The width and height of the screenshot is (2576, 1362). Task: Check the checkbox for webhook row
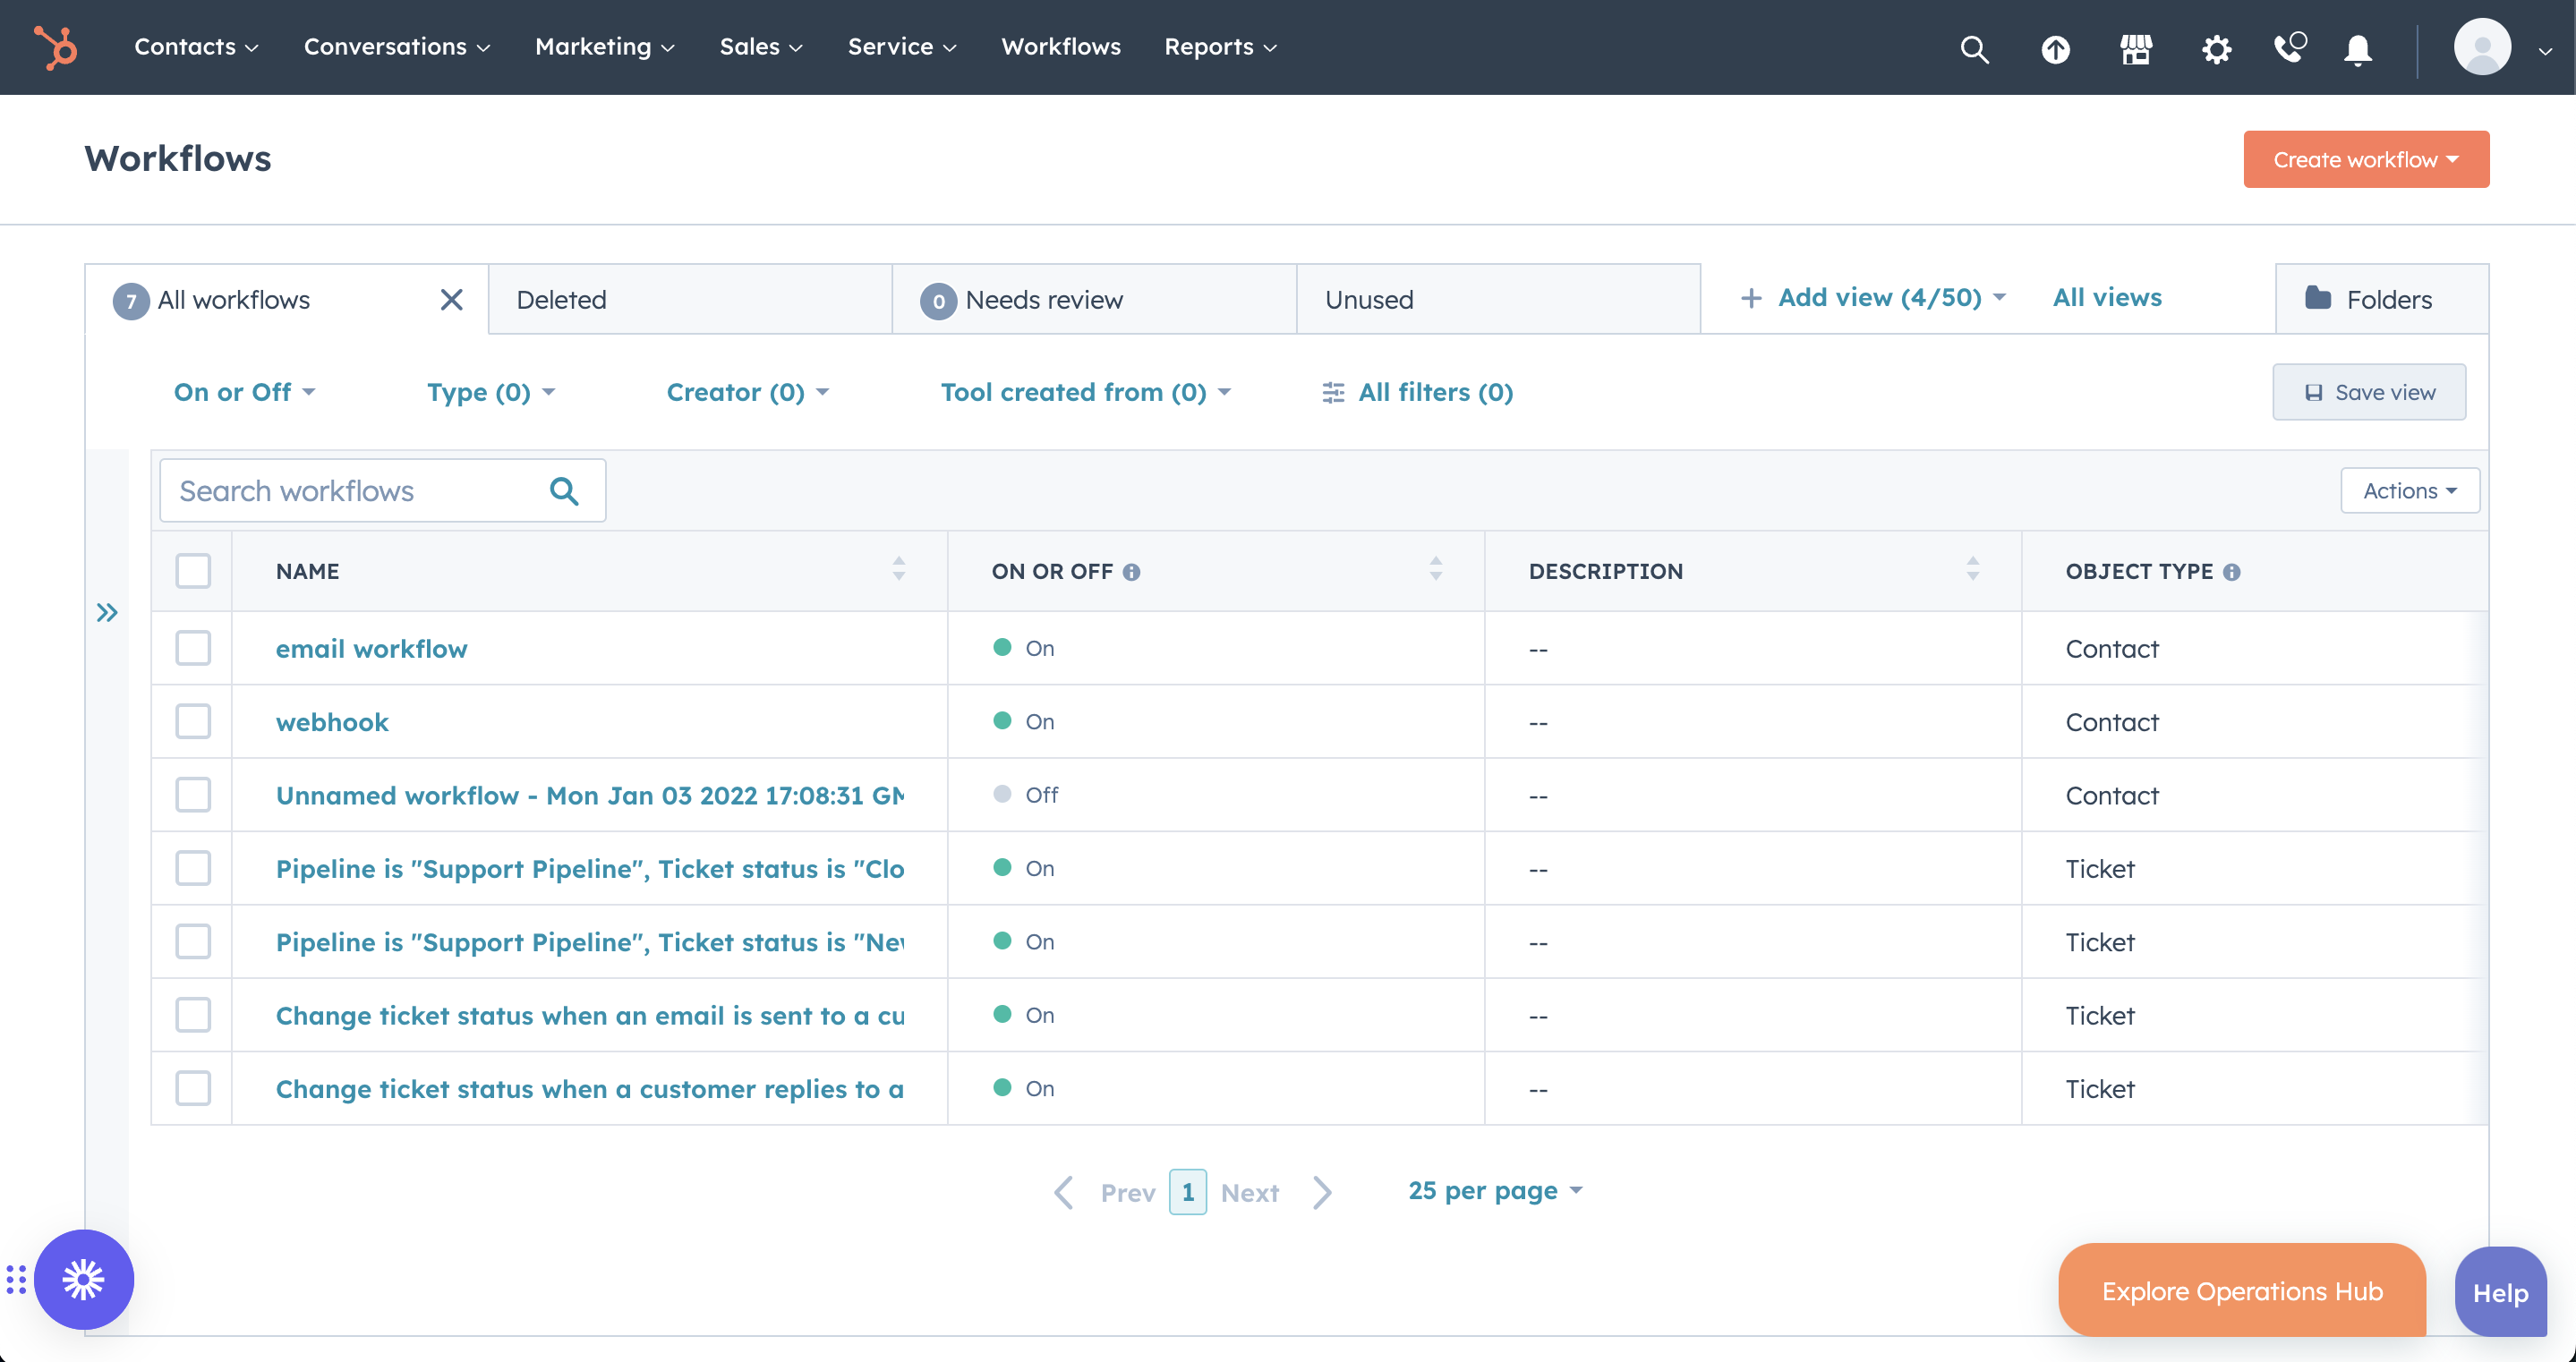click(192, 721)
